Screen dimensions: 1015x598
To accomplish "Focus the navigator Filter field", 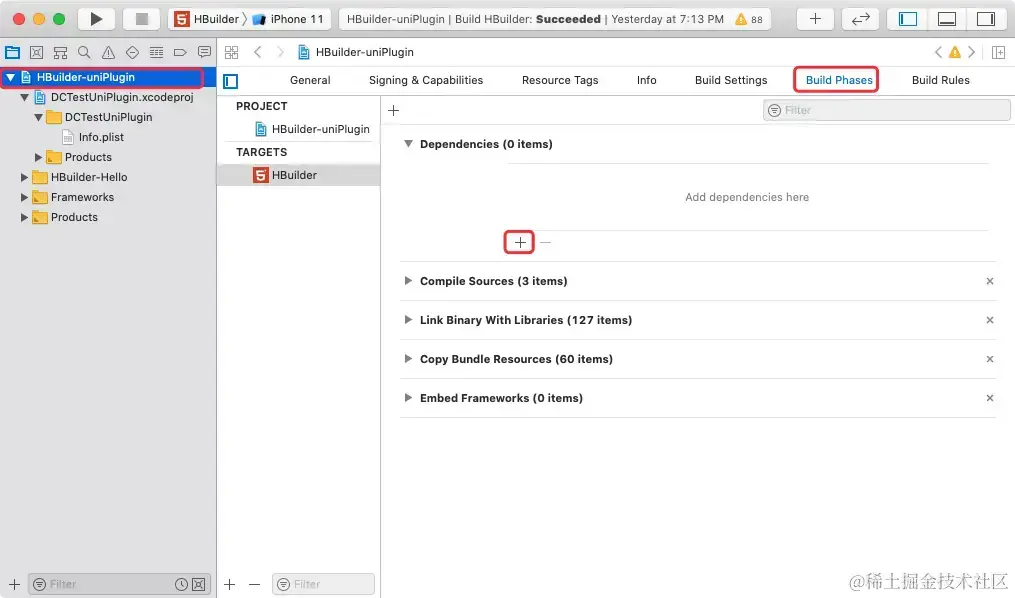I will (x=119, y=584).
